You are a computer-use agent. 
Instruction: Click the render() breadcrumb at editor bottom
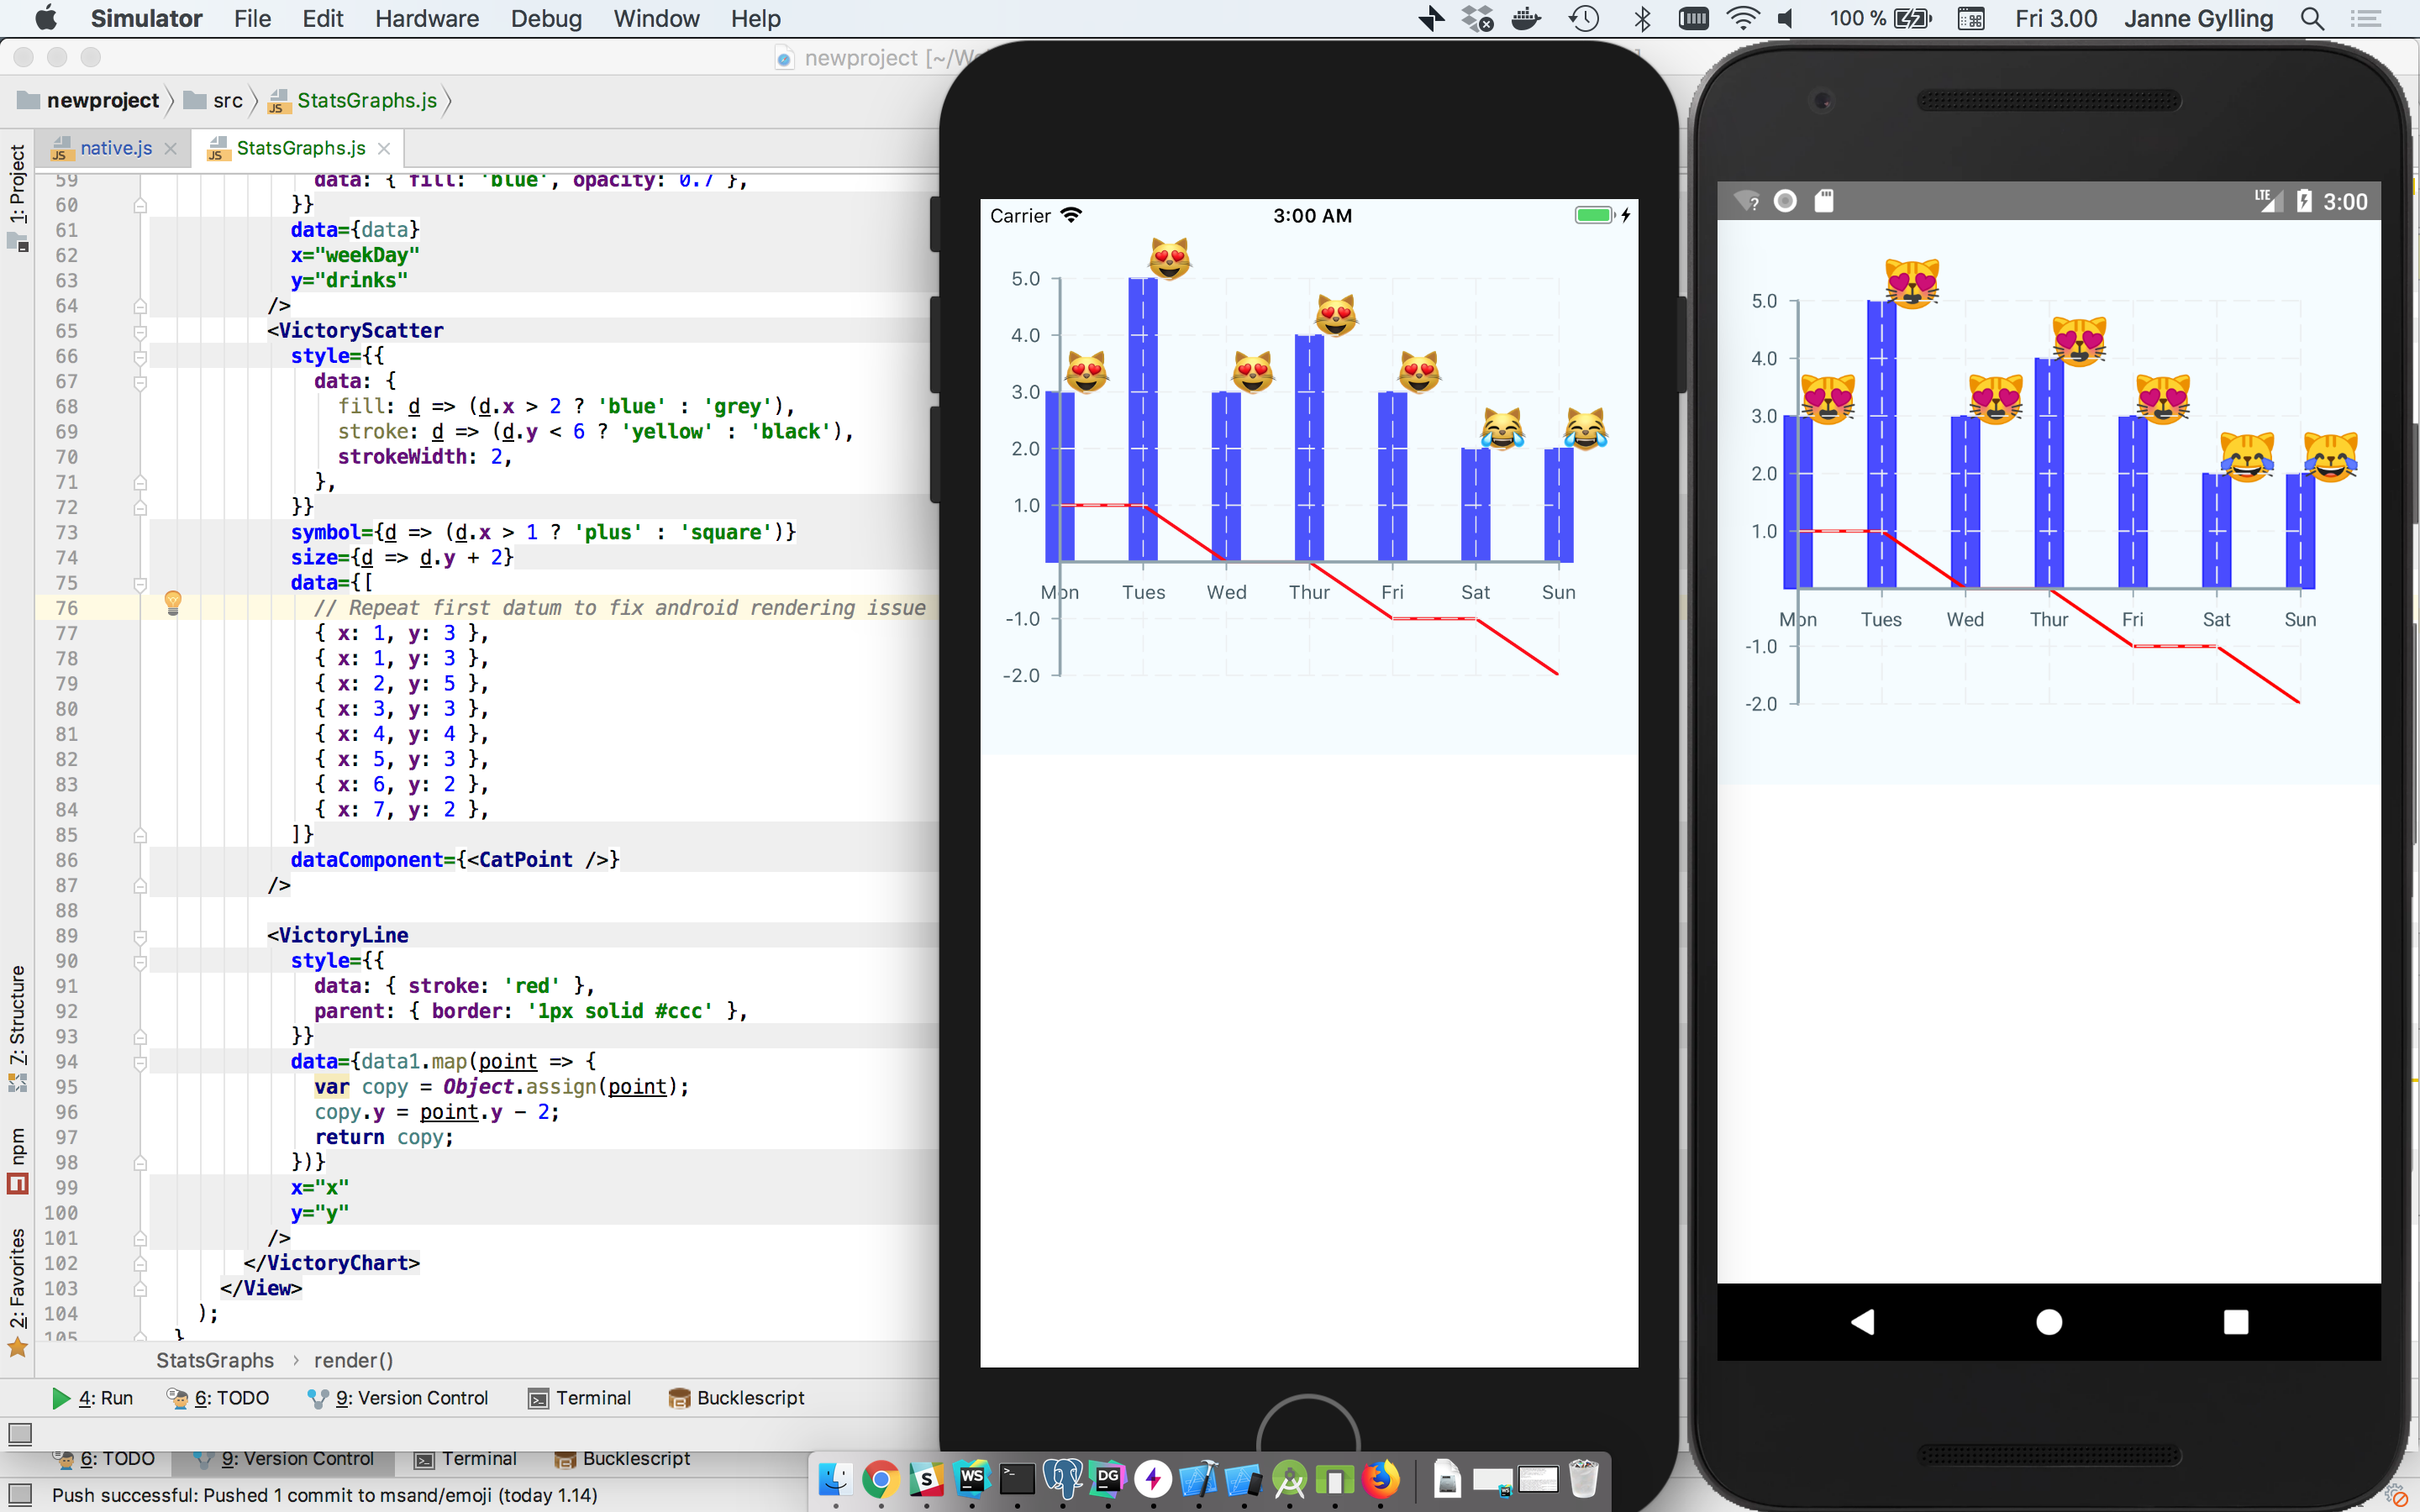(x=353, y=1360)
